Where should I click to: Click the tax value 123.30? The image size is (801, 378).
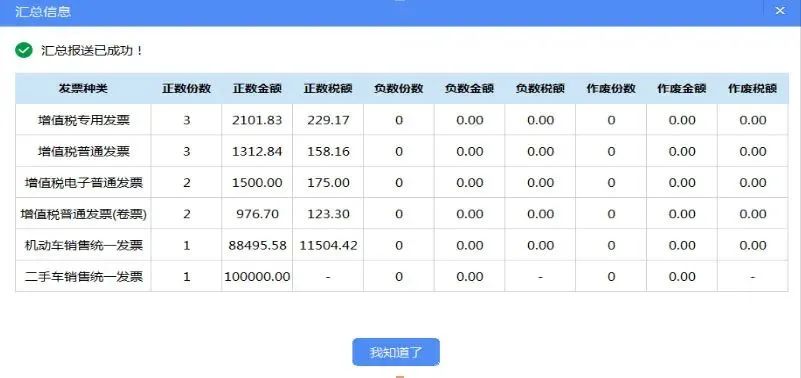(x=328, y=214)
